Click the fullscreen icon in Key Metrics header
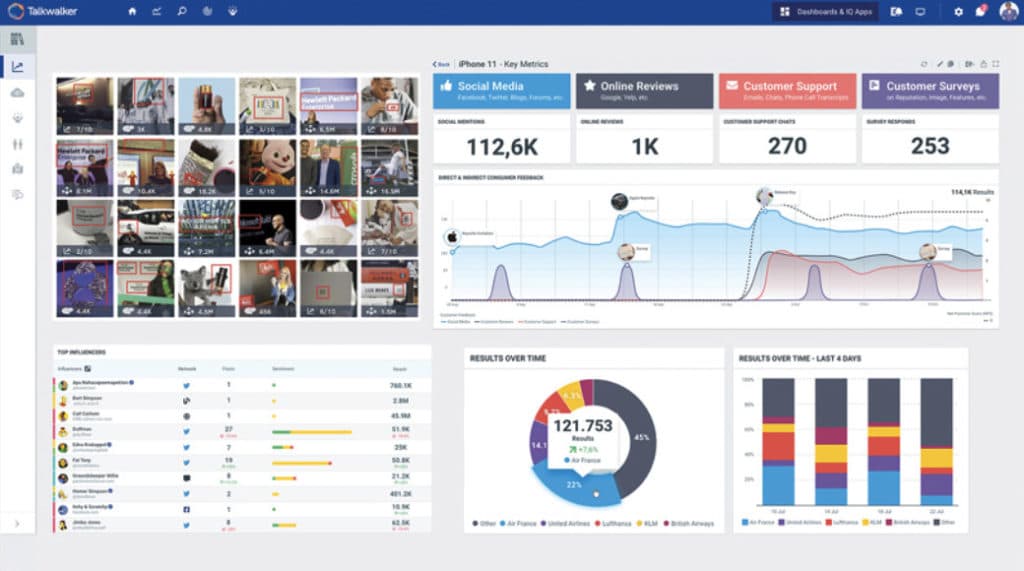Image resolution: width=1024 pixels, height=571 pixels. [x=996, y=64]
